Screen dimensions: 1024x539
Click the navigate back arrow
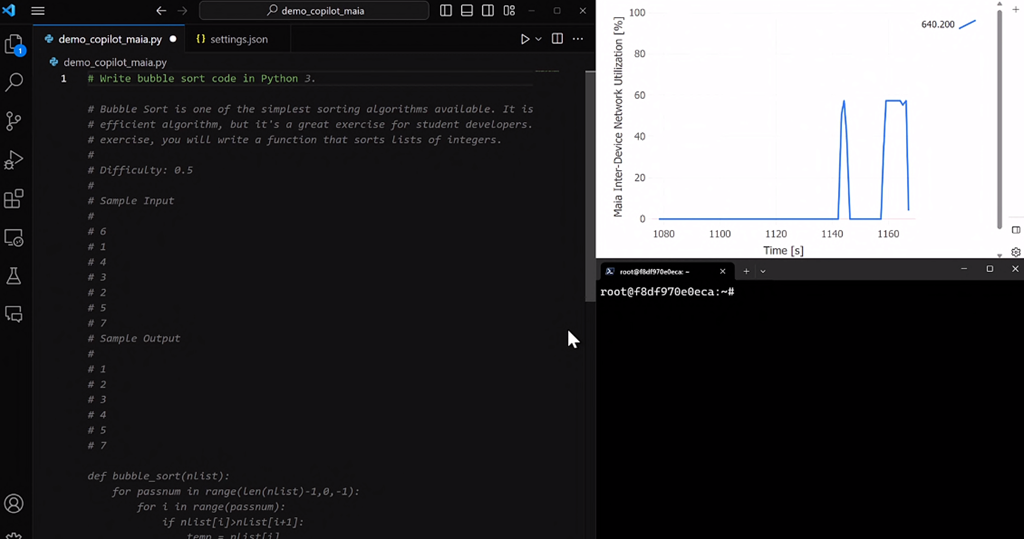[x=161, y=11]
